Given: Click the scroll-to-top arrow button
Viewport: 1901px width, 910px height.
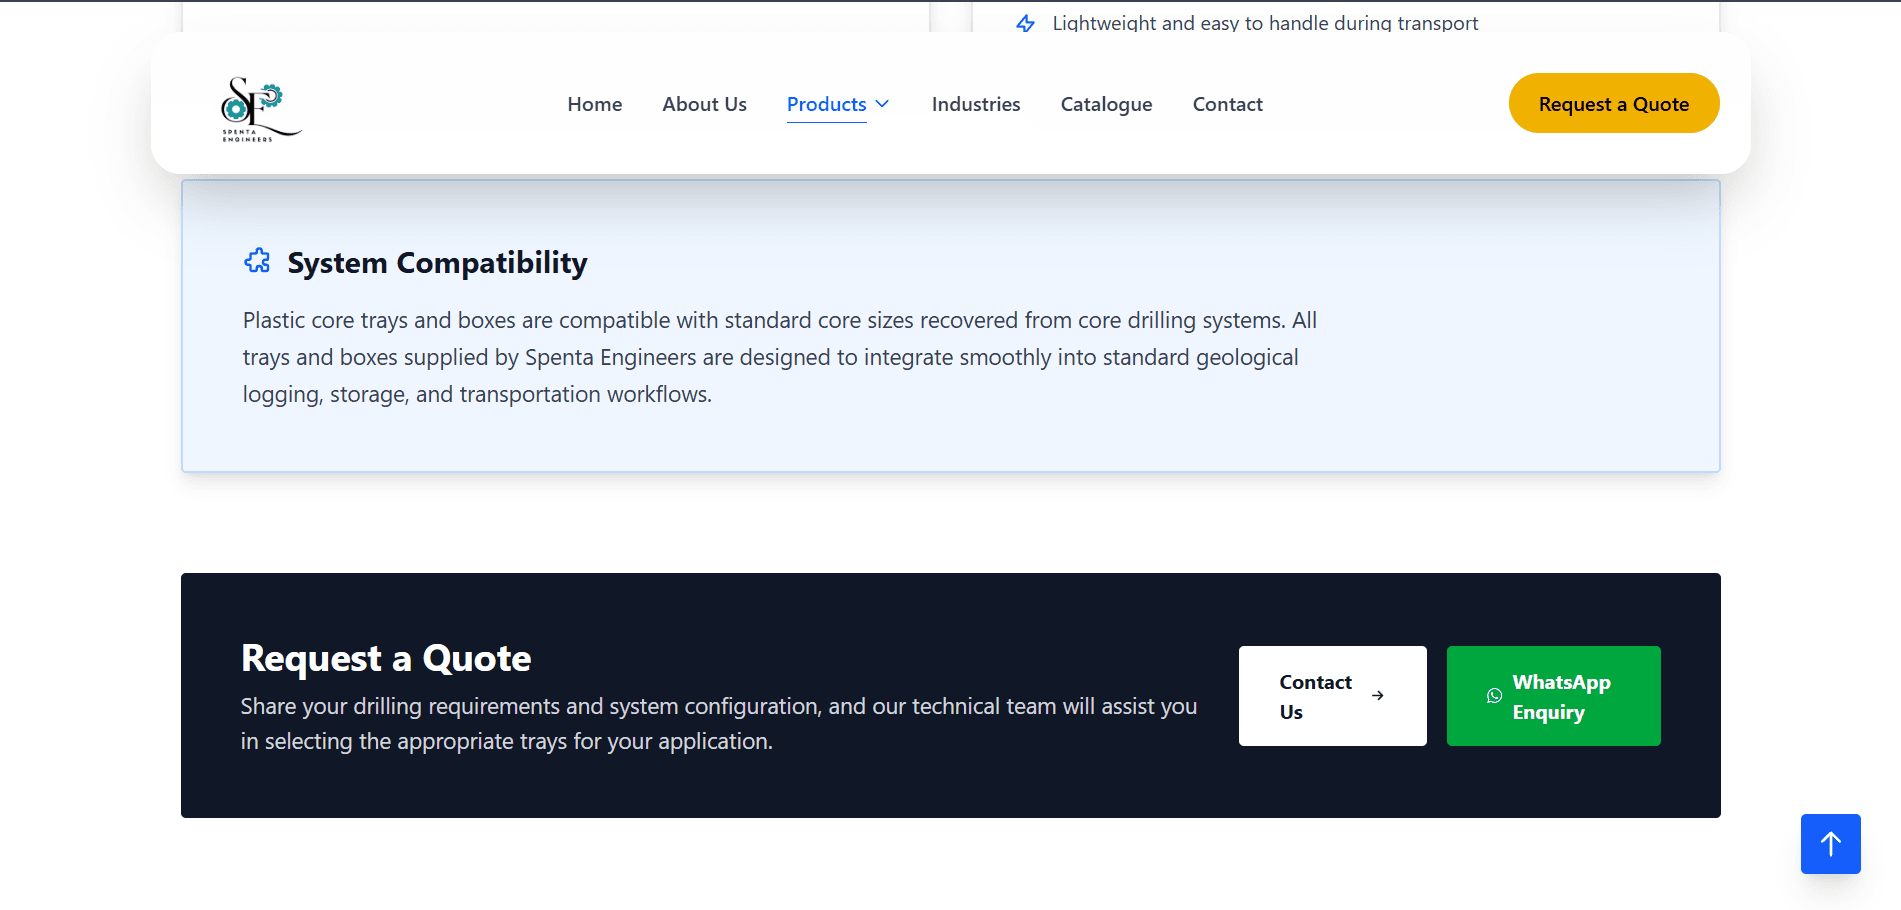Looking at the screenshot, I should (1830, 844).
